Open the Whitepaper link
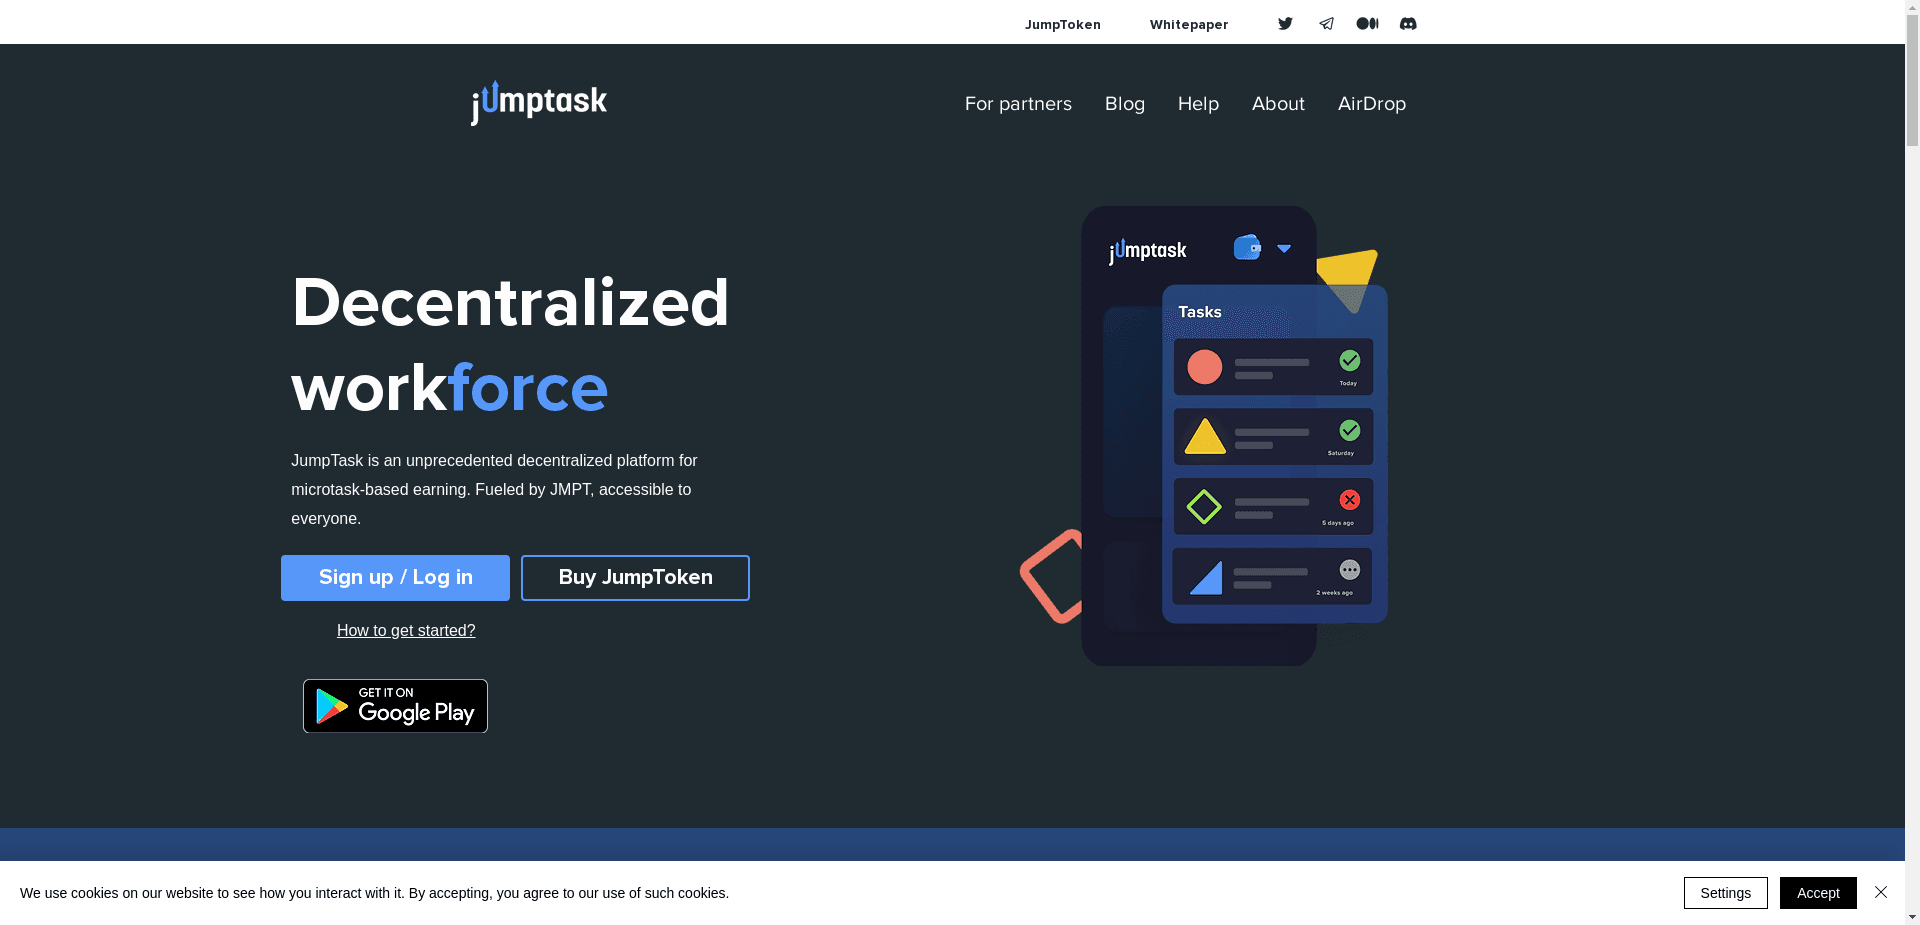Image resolution: width=1920 pixels, height=925 pixels. (1188, 24)
